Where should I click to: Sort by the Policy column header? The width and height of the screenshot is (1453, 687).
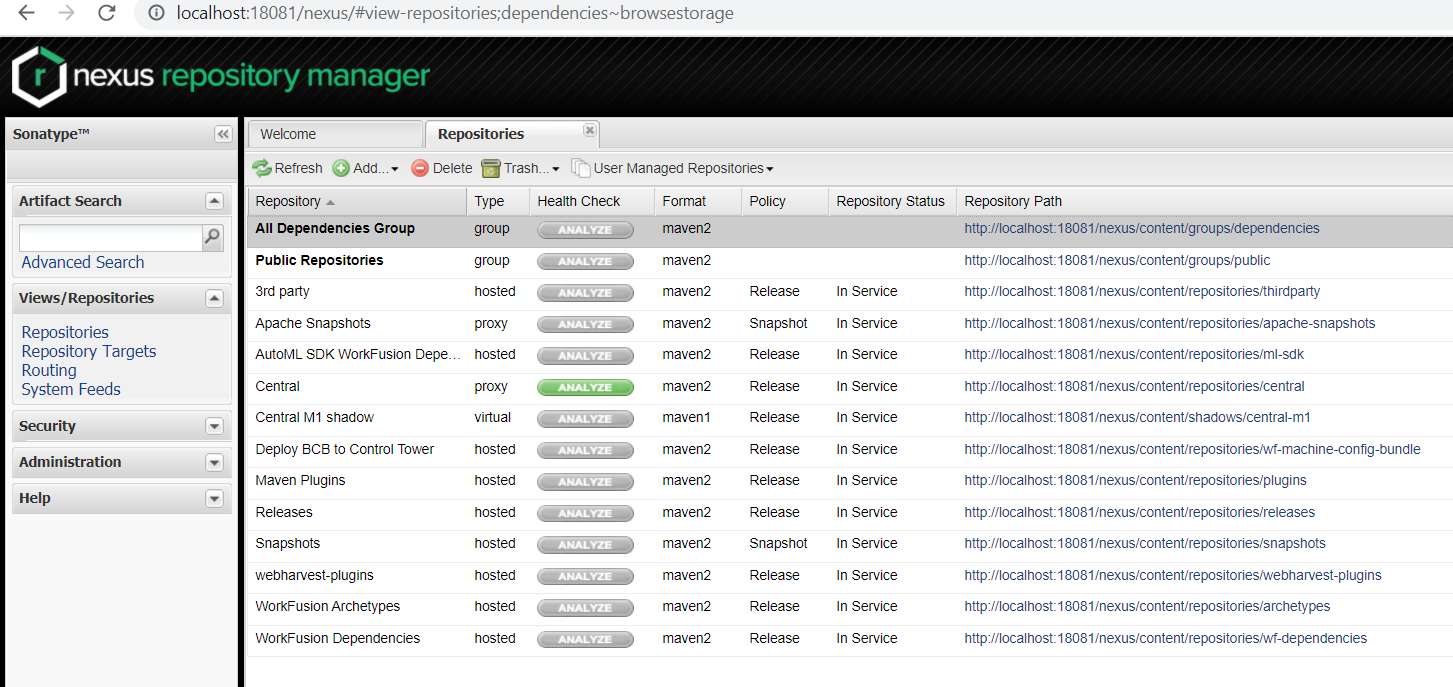coord(785,201)
